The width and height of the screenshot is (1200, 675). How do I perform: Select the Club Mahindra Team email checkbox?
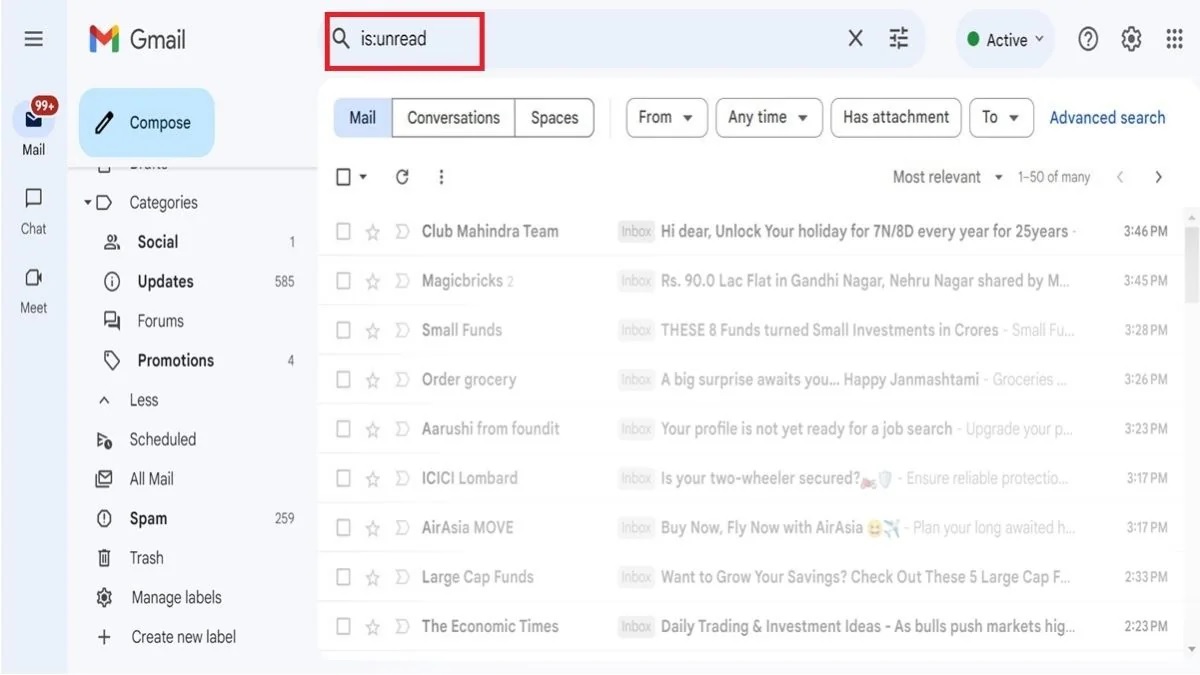coord(343,232)
